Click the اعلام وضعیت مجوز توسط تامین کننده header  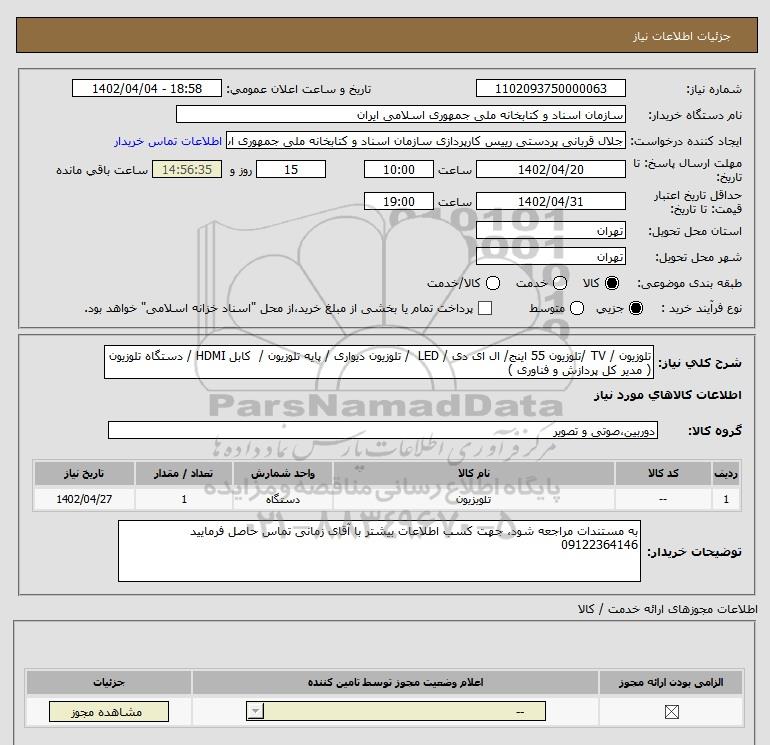tap(396, 682)
